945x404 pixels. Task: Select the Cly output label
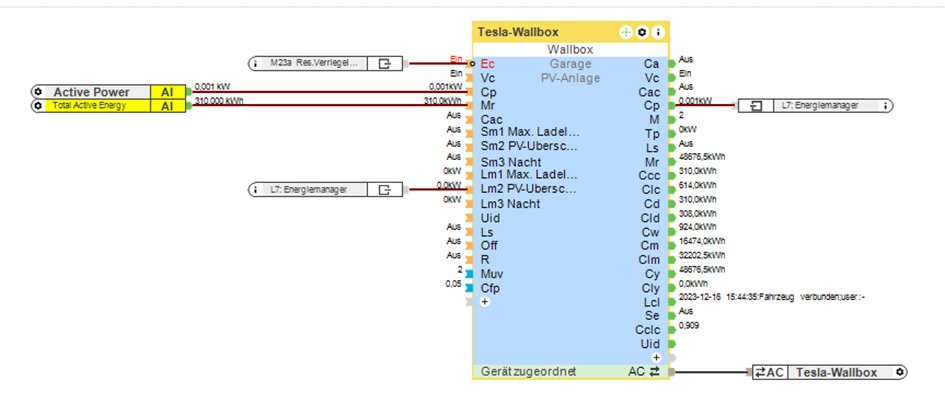(651, 288)
